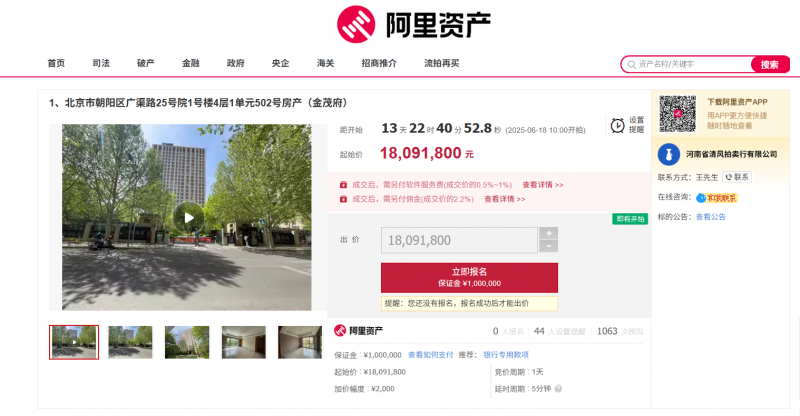Click the QR code for 阿里资产APP
Screen dimensions: 800x416
pos(678,113)
